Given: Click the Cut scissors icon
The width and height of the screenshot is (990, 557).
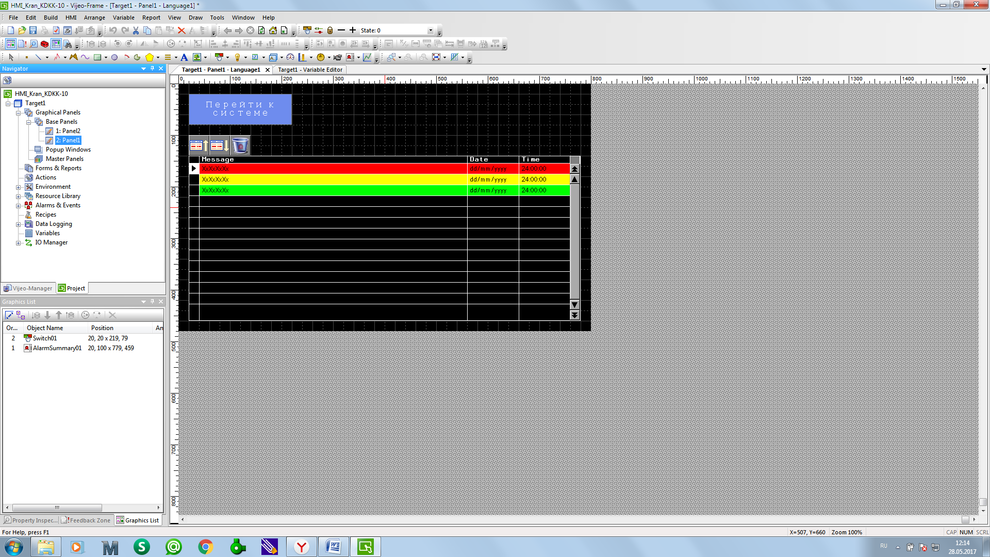Looking at the screenshot, I should coord(136,31).
